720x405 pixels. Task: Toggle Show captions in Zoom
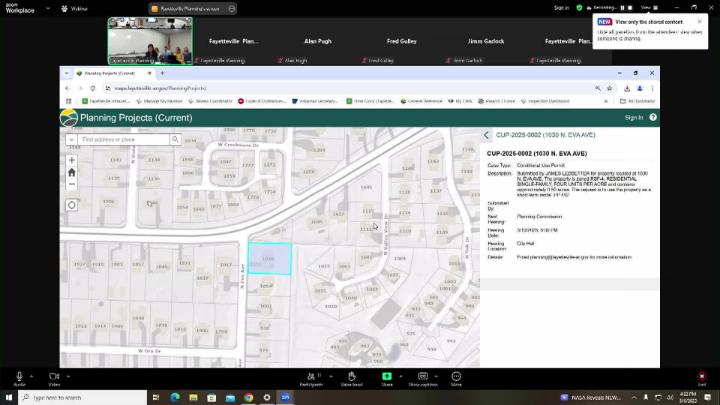coord(423,379)
